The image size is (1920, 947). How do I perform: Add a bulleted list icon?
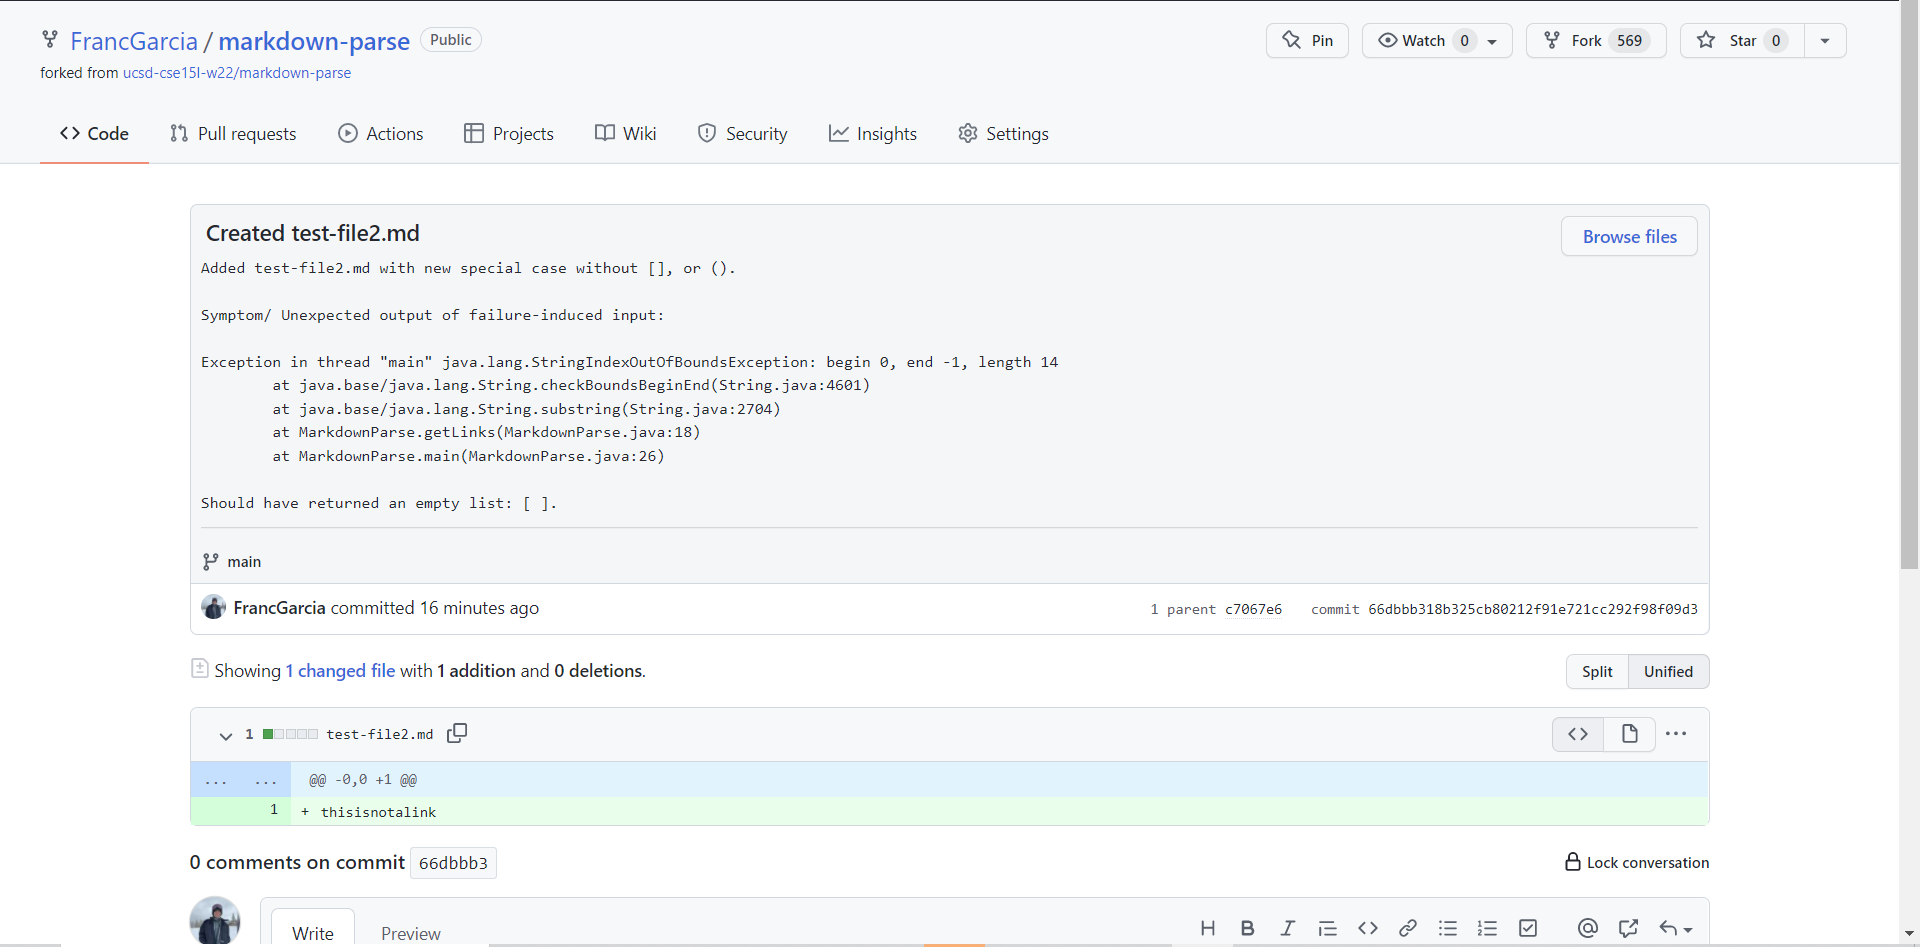point(1448,928)
